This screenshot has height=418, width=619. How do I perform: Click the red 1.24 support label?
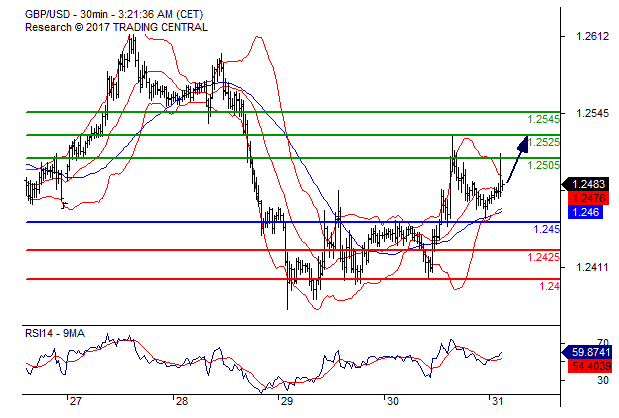(x=550, y=286)
